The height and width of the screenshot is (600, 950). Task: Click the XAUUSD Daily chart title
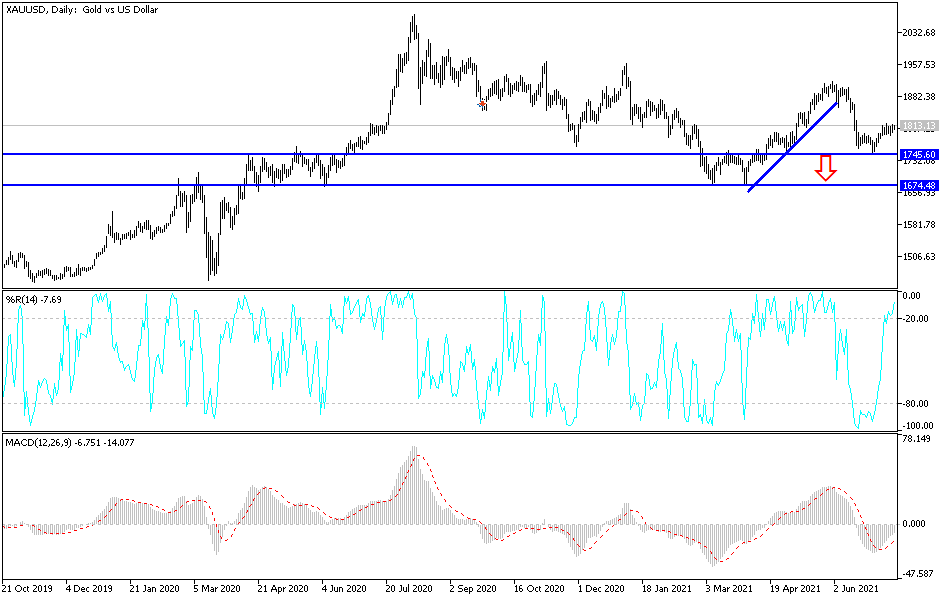pos(82,10)
